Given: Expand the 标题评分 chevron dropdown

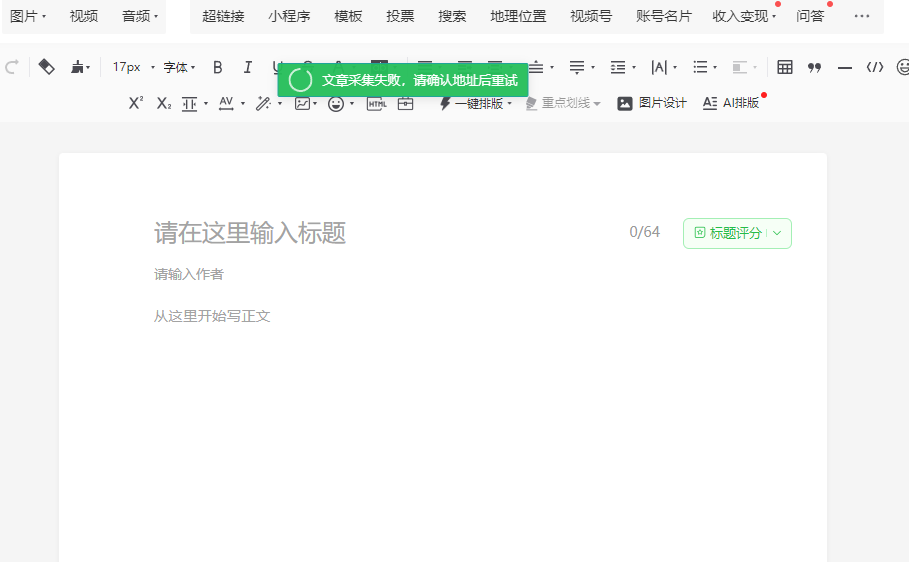Looking at the screenshot, I should coord(777,233).
